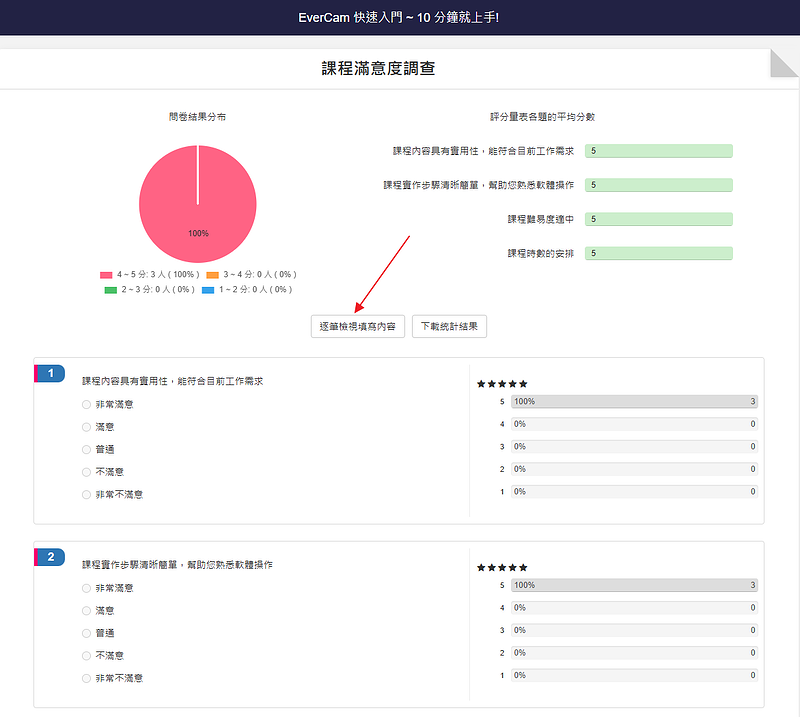Click the five-star rating in question 1

502,384
